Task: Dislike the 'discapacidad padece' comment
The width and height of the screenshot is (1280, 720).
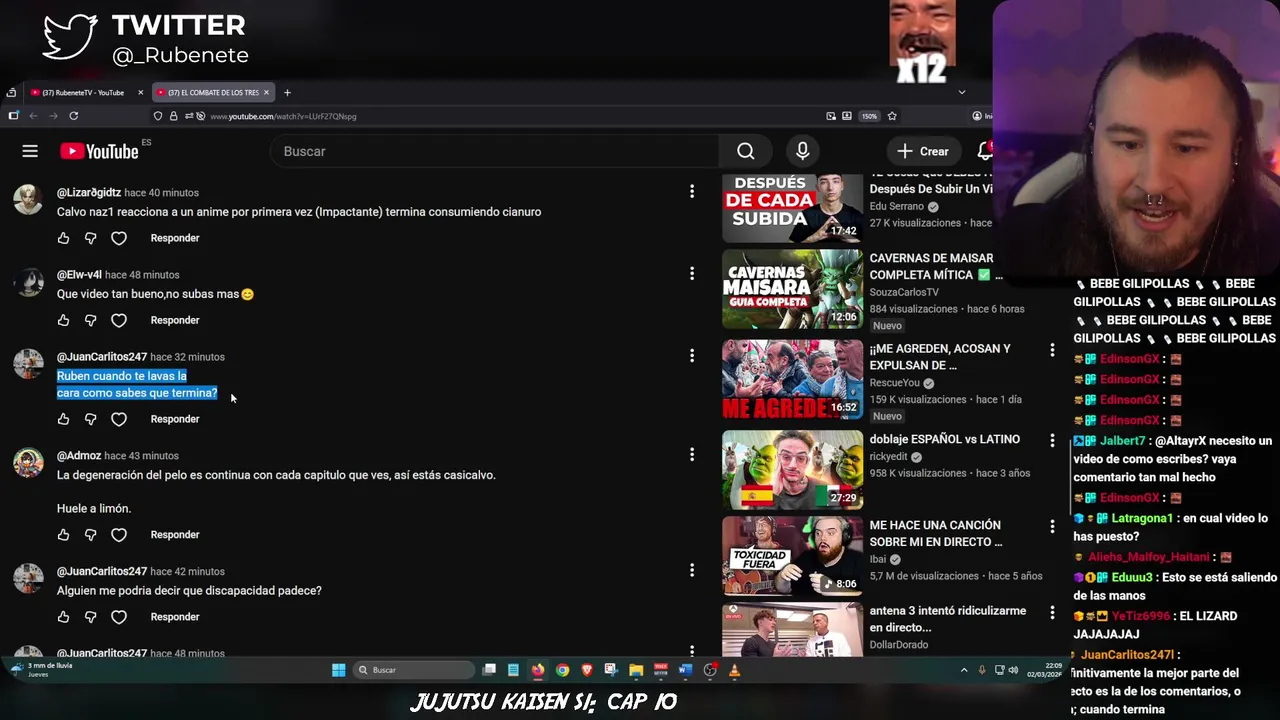Action: click(90, 617)
